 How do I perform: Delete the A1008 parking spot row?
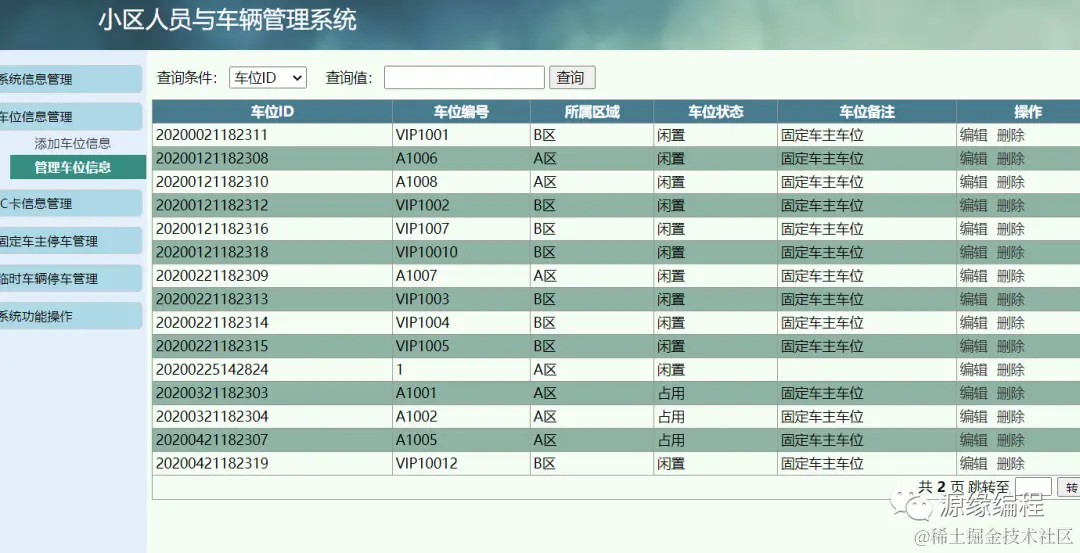(x=1010, y=182)
